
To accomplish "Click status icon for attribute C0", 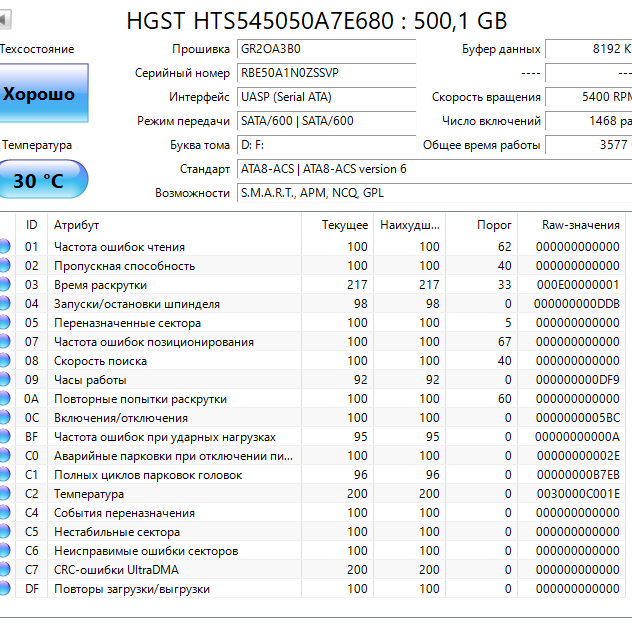I will (x=5, y=455).
